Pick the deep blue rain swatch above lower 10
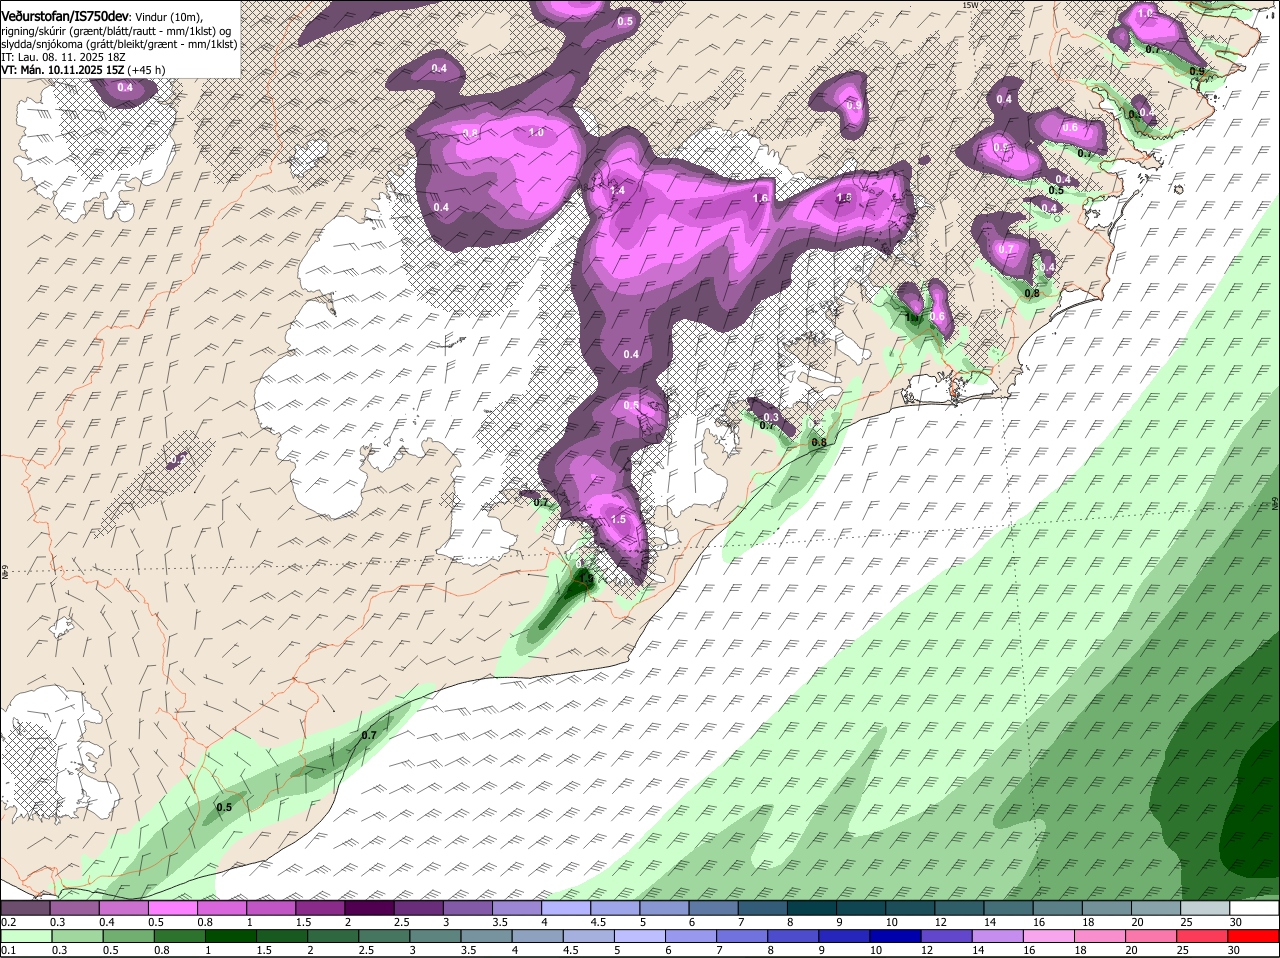The height and width of the screenshot is (958, 1280). [896, 936]
